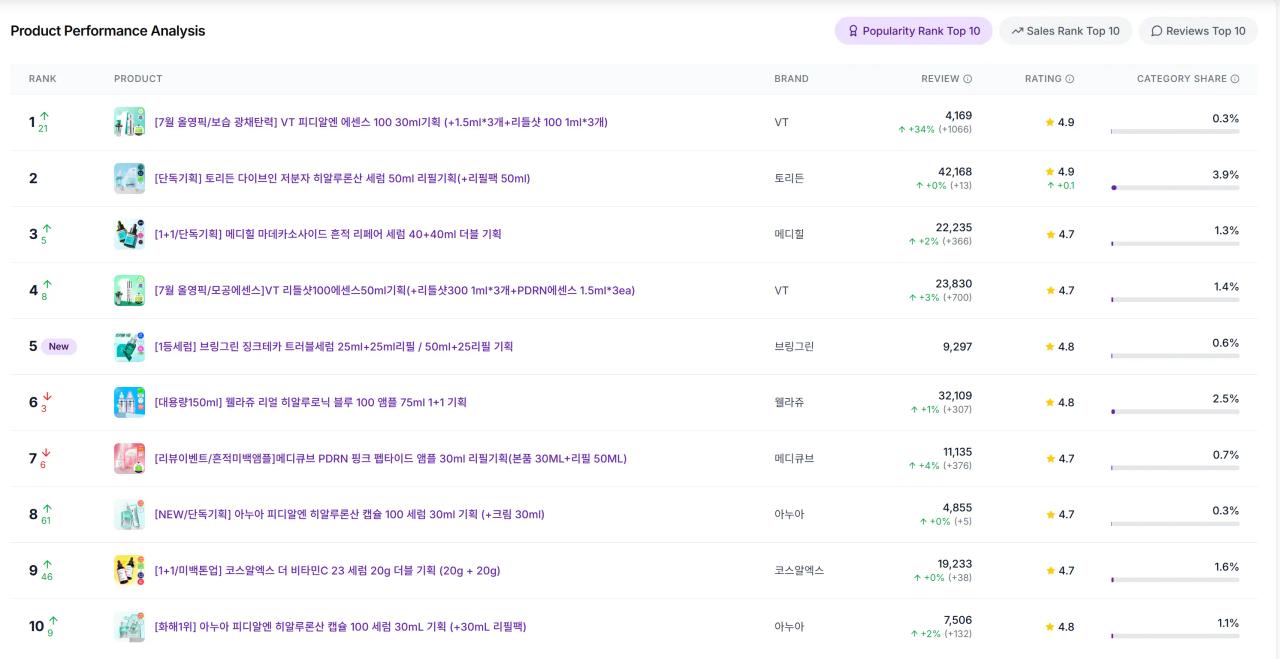Click brand name 웰라쥬
This screenshot has width=1280, height=659.
coord(789,402)
